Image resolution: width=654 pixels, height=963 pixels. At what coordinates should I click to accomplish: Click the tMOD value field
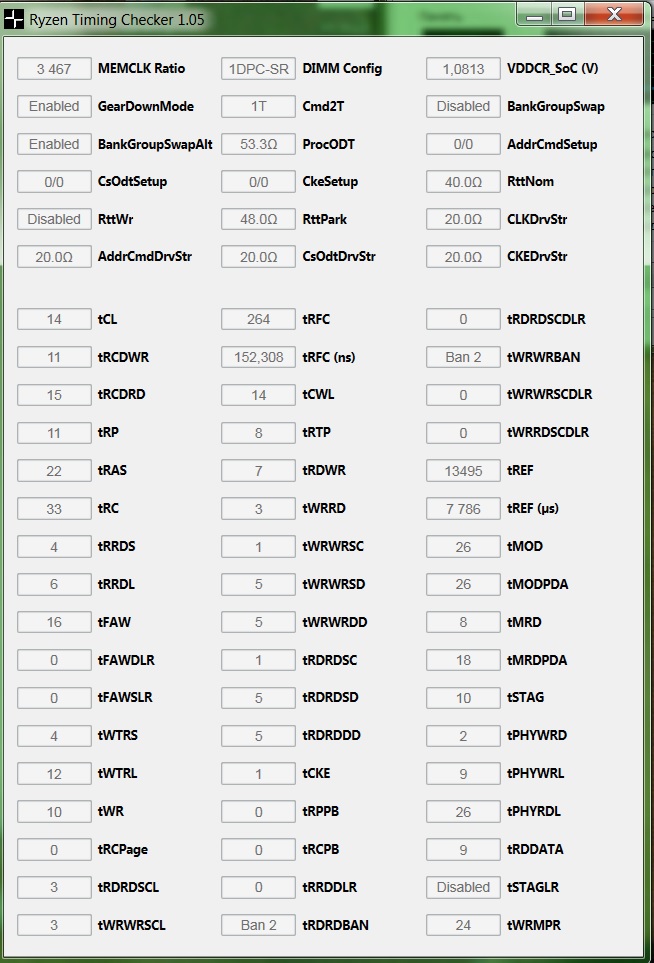pos(463,547)
